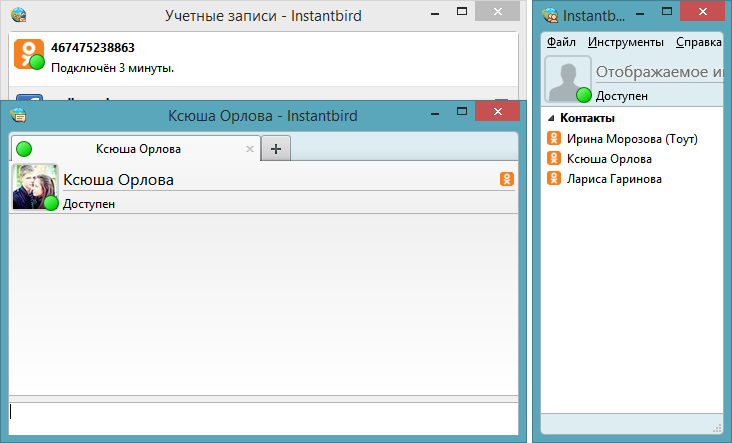Minimize the Учетные записи window
The width and height of the screenshot is (732, 443).
coord(435,14)
